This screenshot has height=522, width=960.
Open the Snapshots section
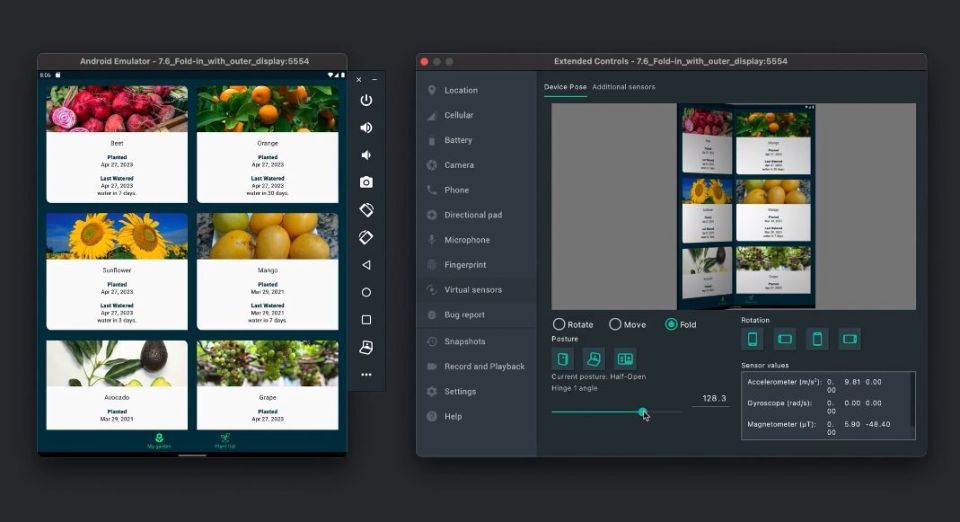point(464,341)
